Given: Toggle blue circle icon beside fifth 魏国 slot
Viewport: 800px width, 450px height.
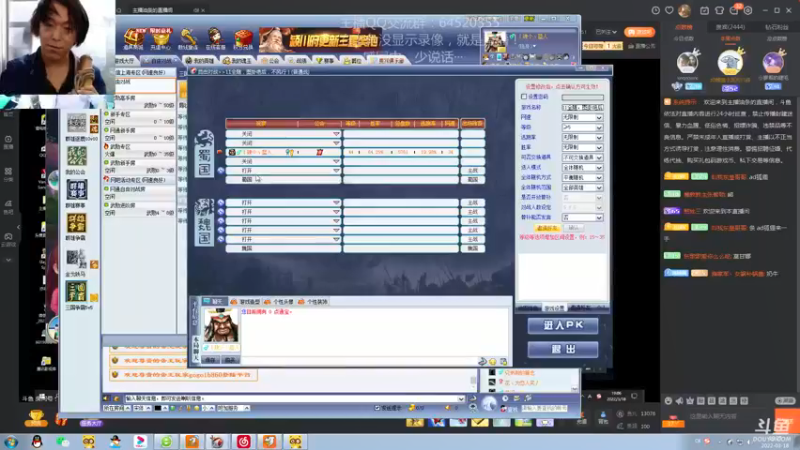Looking at the screenshot, I should tap(221, 239).
